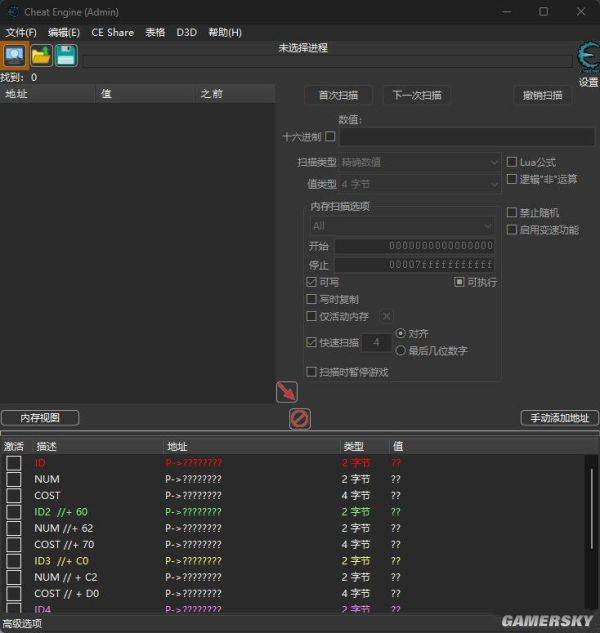Toggle 快速扫描 checkbox
This screenshot has height=633, width=600.
tap(311, 342)
